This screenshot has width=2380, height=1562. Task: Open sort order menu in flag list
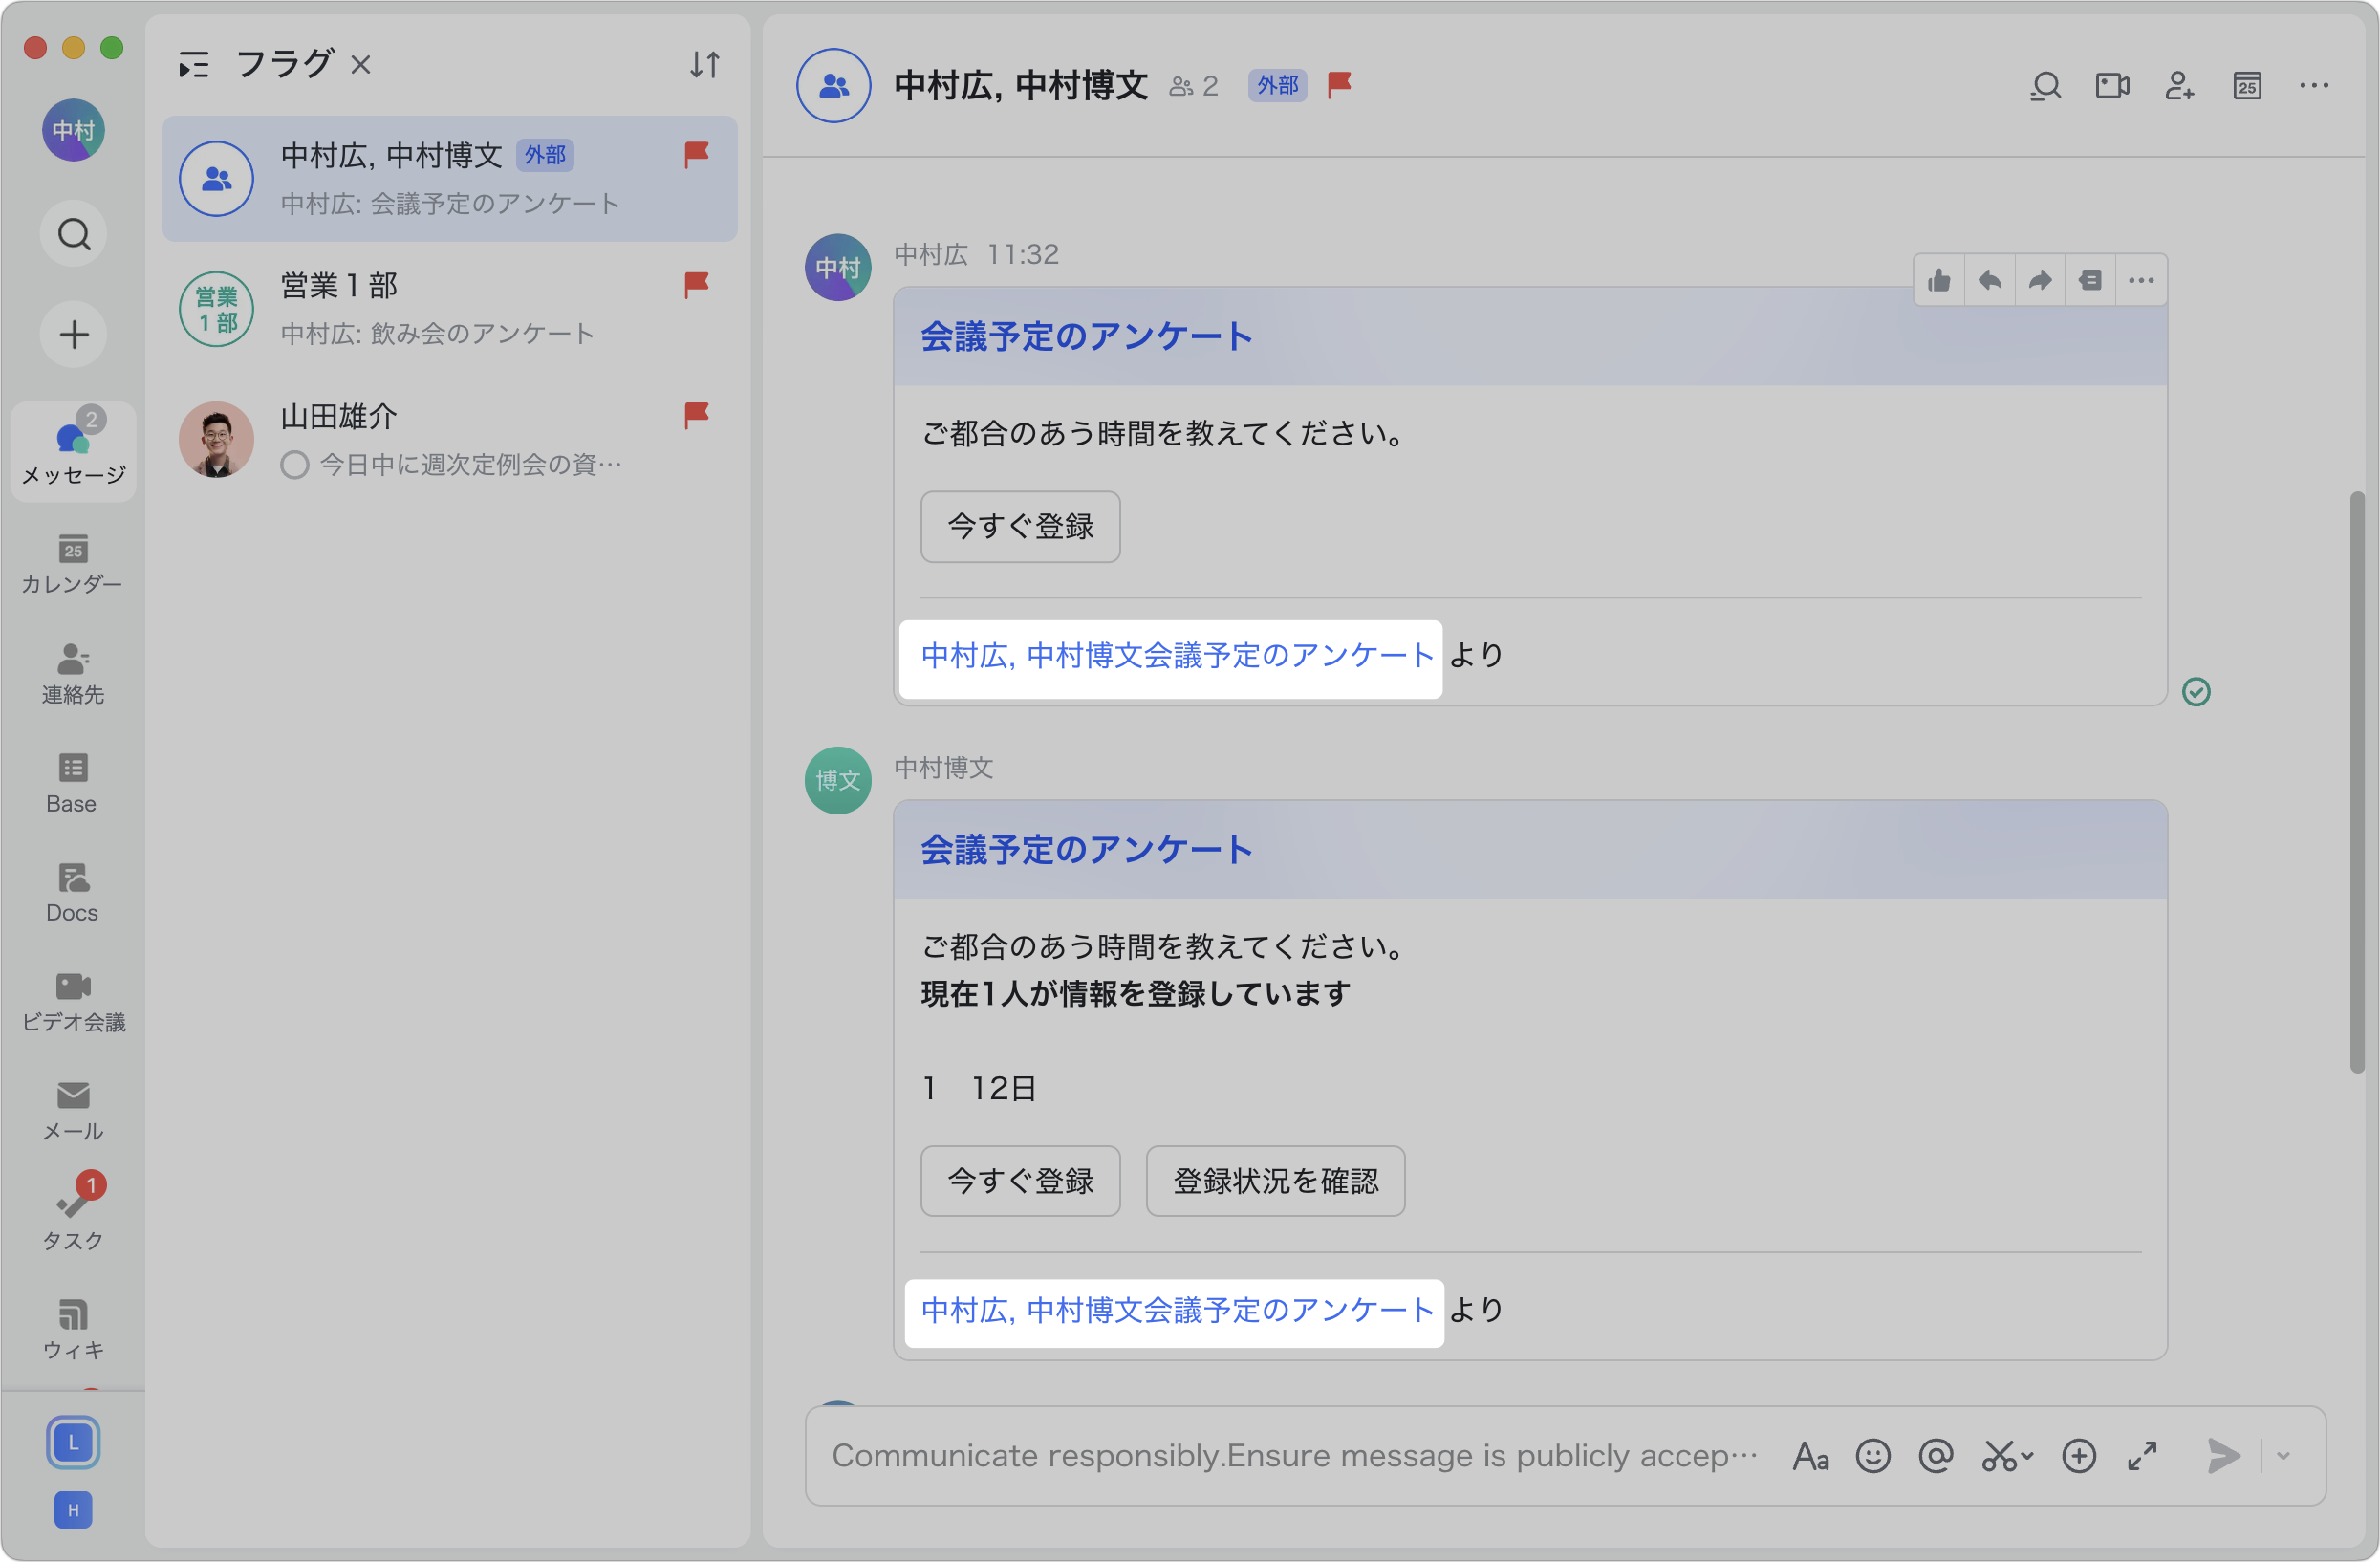(x=705, y=65)
